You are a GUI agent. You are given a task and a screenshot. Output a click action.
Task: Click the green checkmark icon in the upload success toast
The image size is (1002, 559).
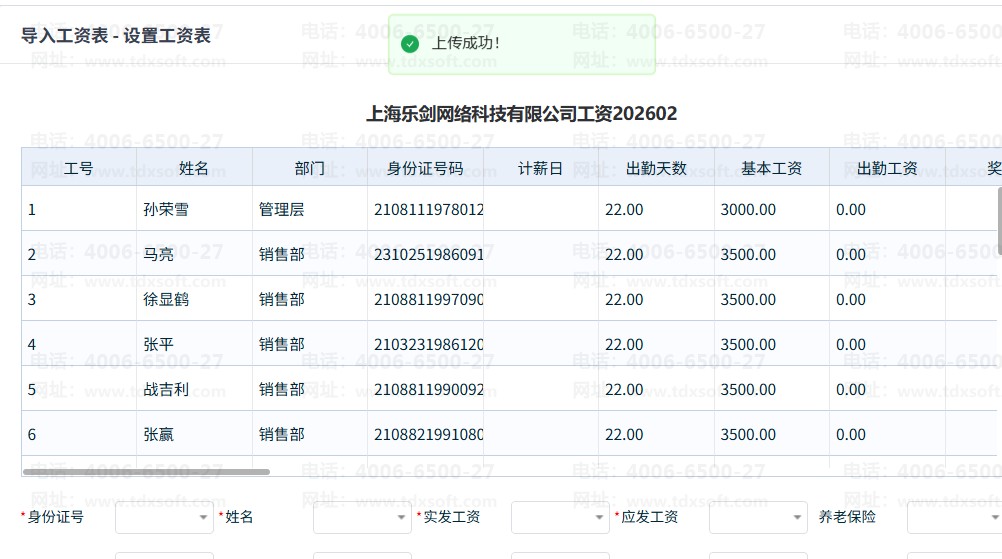pyautogui.click(x=409, y=44)
